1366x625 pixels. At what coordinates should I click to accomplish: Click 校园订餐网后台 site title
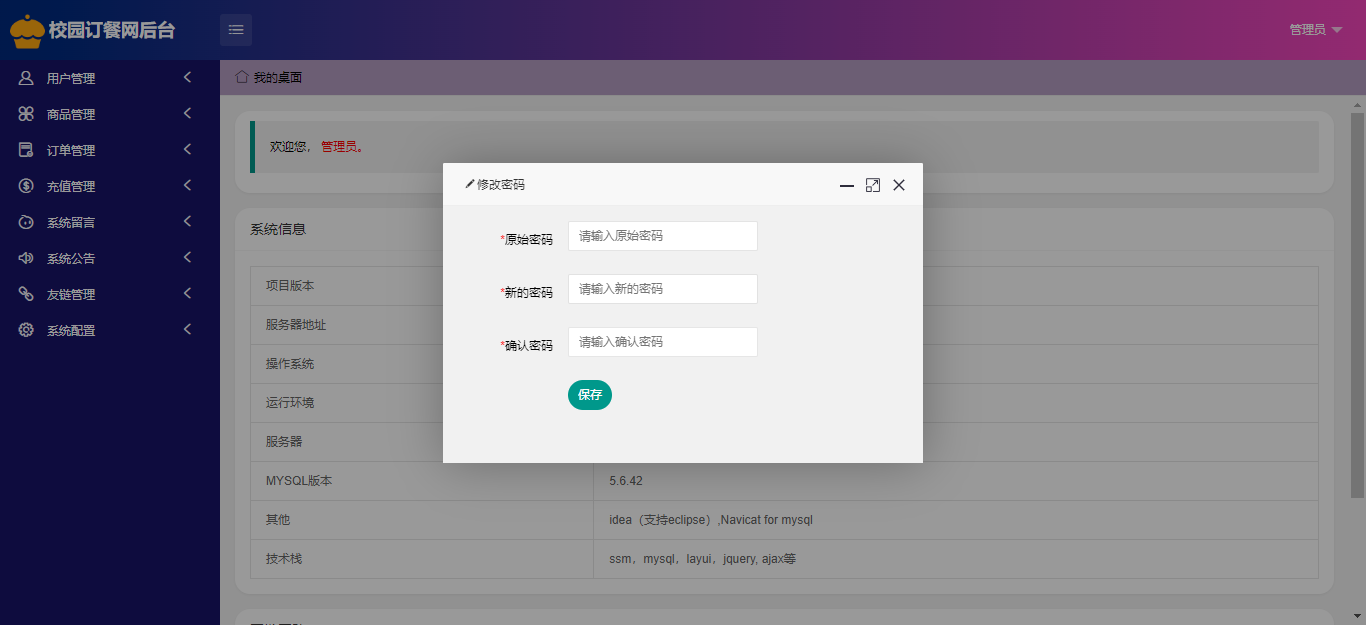[112, 30]
